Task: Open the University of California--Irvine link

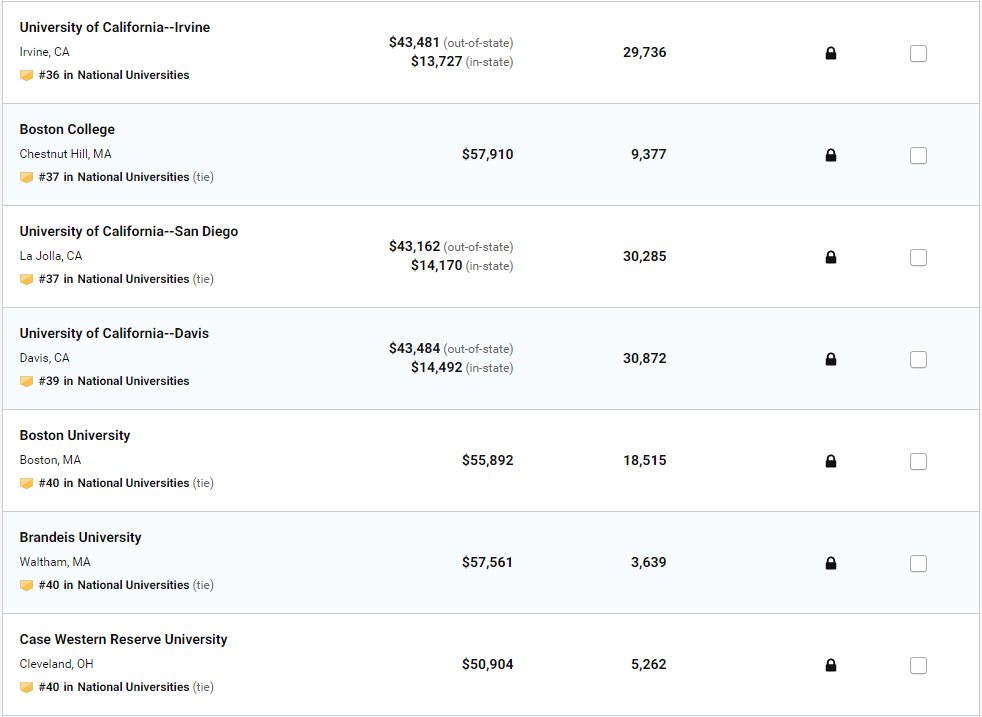Action: [115, 27]
